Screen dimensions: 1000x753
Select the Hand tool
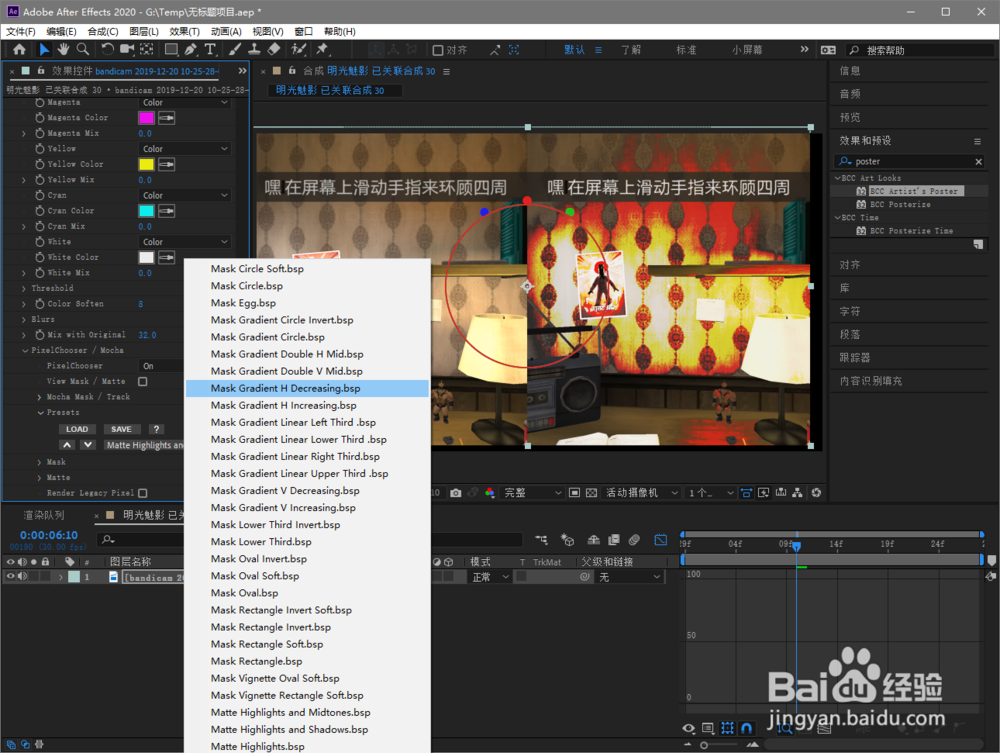pos(63,49)
